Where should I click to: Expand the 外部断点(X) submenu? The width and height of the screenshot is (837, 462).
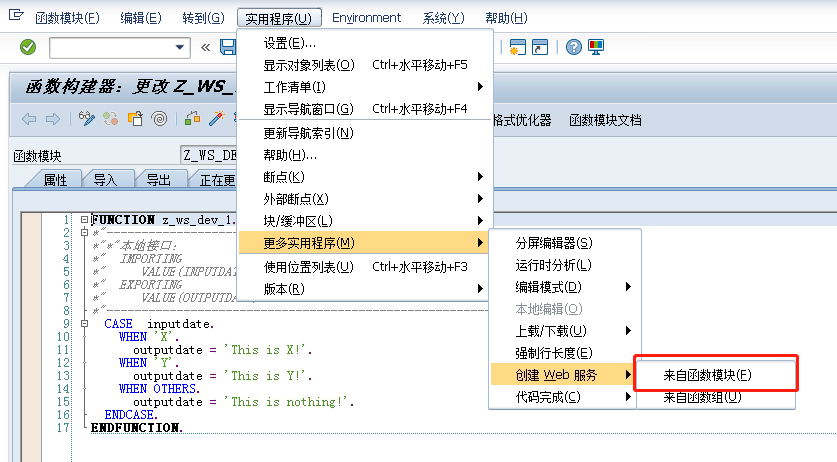(x=480, y=199)
